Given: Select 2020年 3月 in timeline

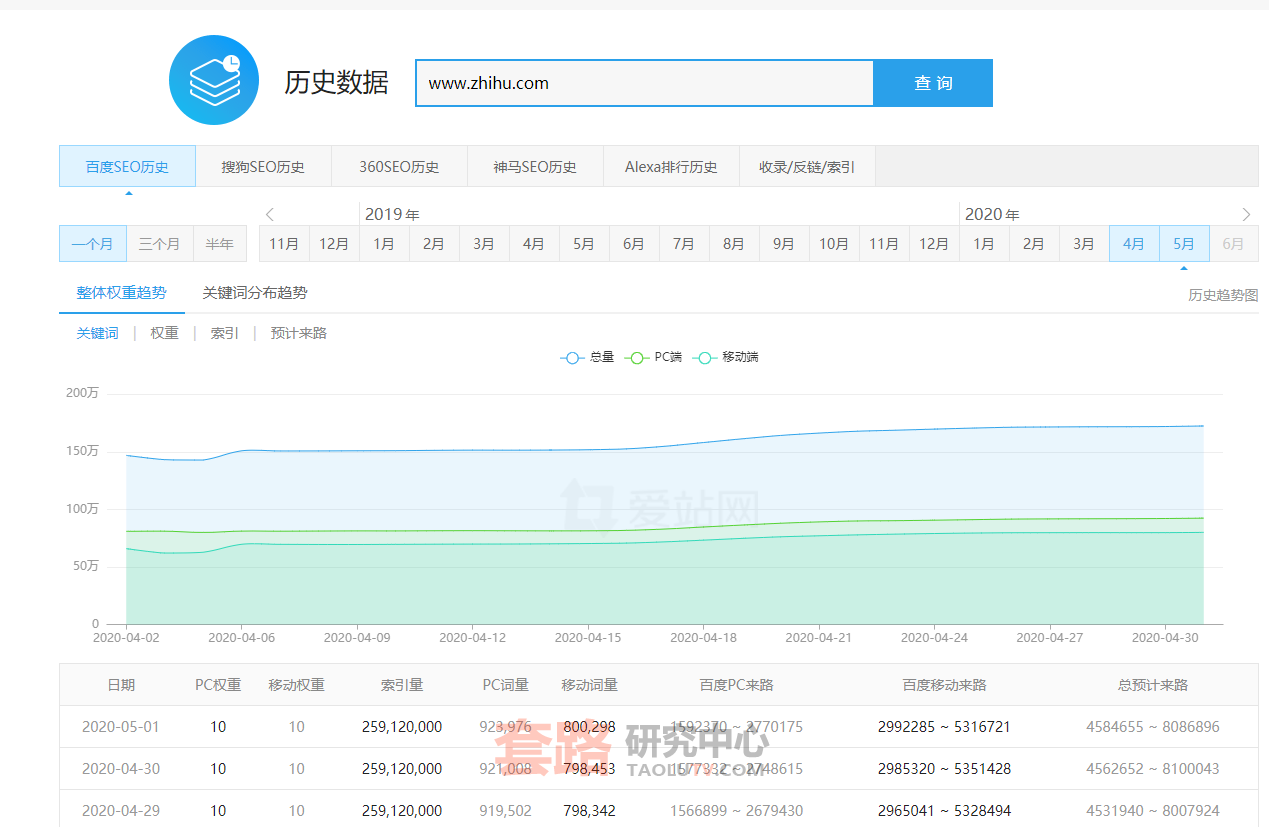Looking at the screenshot, I should pyautogui.click(x=1084, y=243).
